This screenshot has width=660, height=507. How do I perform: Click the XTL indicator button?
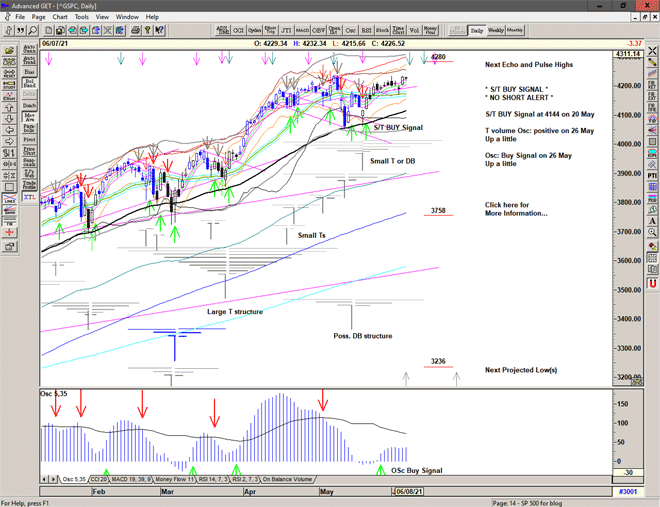pos(29,199)
